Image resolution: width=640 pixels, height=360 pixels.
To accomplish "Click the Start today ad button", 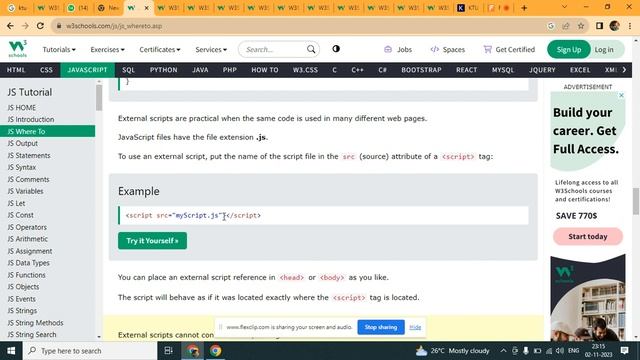I will pos(588,236).
